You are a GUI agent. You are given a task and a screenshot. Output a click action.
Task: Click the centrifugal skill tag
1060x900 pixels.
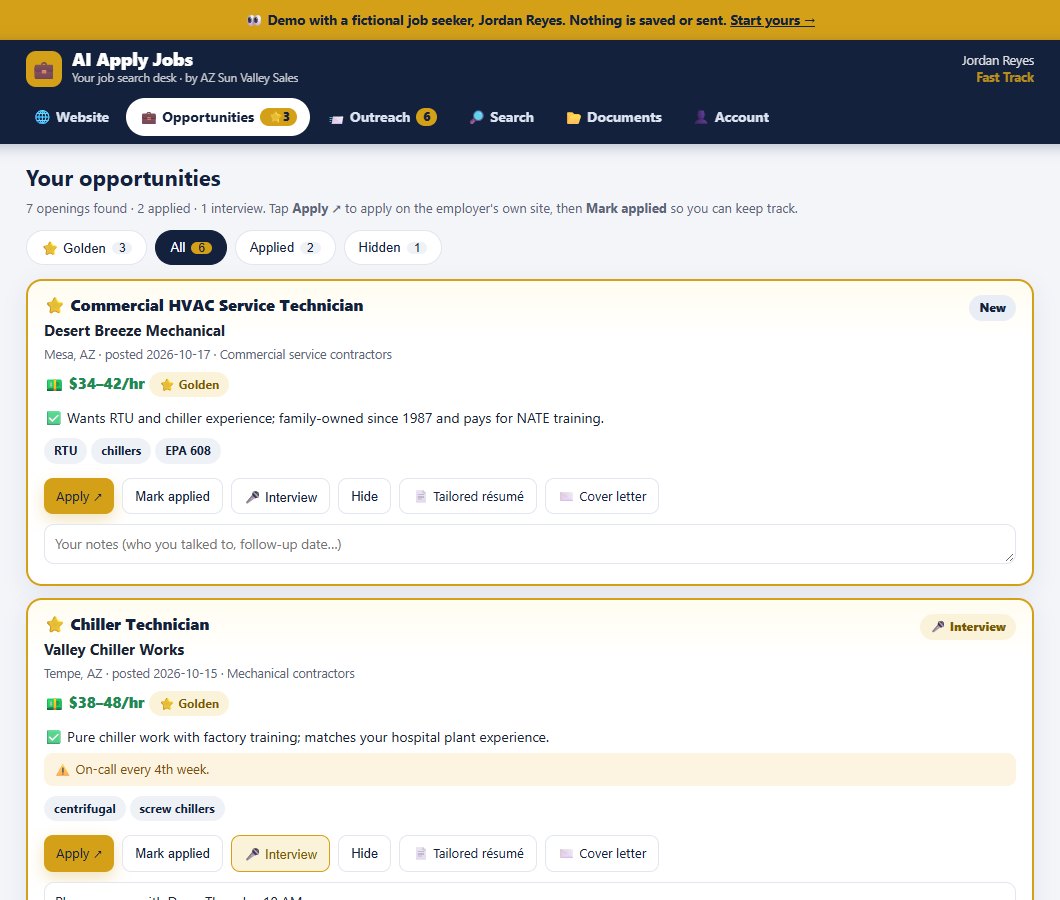pyautogui.click(x=85, y=809)
